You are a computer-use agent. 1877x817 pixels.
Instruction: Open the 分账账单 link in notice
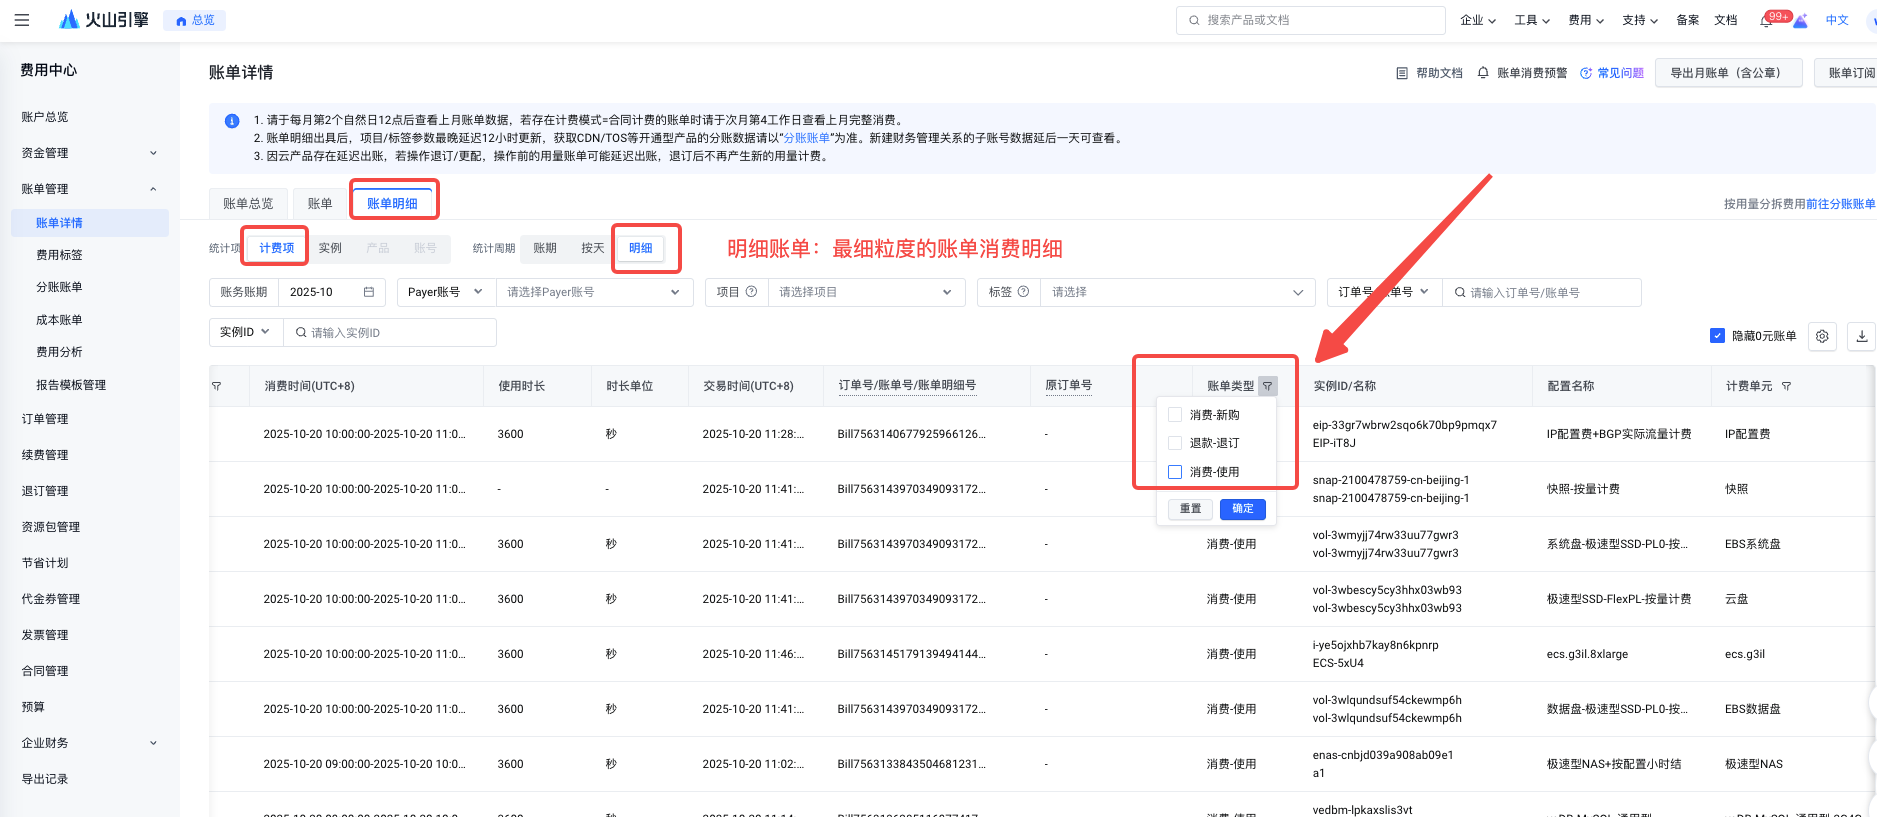(806, 138)
